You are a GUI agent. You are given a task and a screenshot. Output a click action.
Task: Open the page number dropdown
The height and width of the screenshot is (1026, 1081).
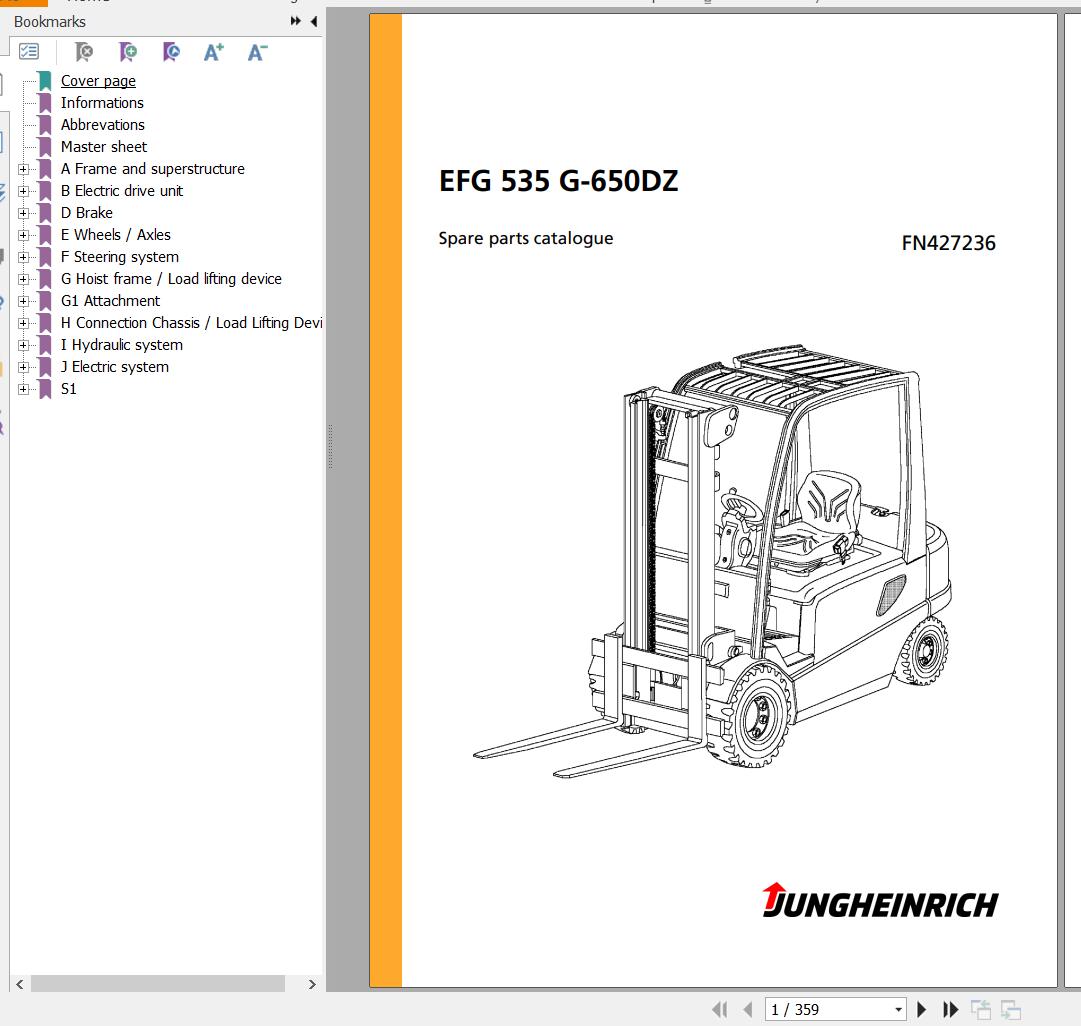(899, 1010)
